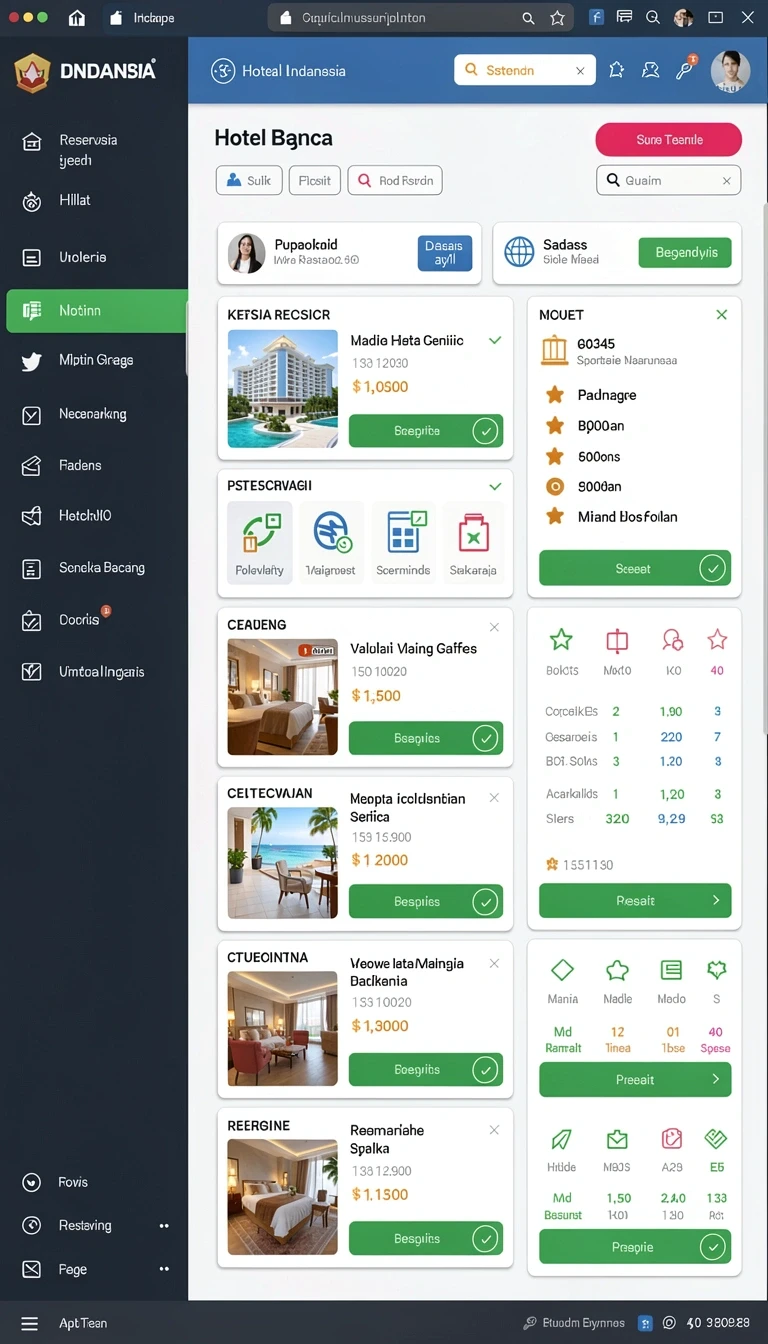Select the Sekaraja tile
Screen dimensions: 768x1344
[473, 542]
